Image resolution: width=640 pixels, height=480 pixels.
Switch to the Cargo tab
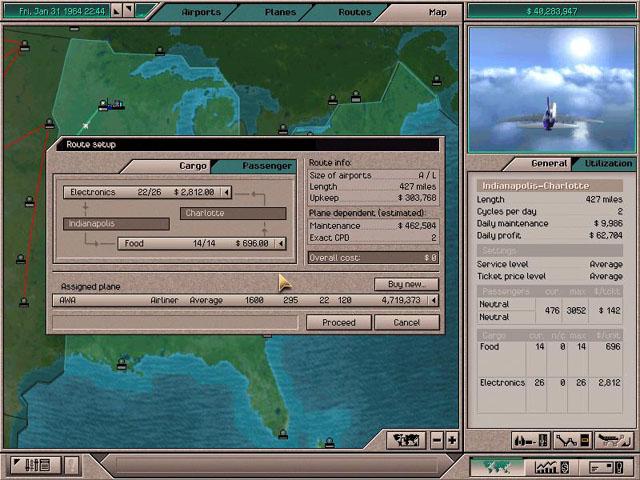point(192,166)
